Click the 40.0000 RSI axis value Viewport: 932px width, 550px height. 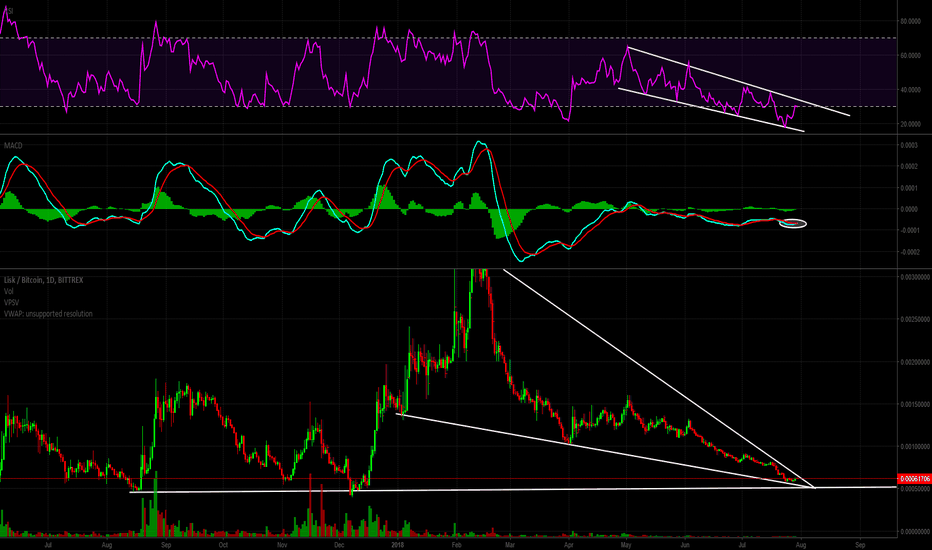(911, 90)
